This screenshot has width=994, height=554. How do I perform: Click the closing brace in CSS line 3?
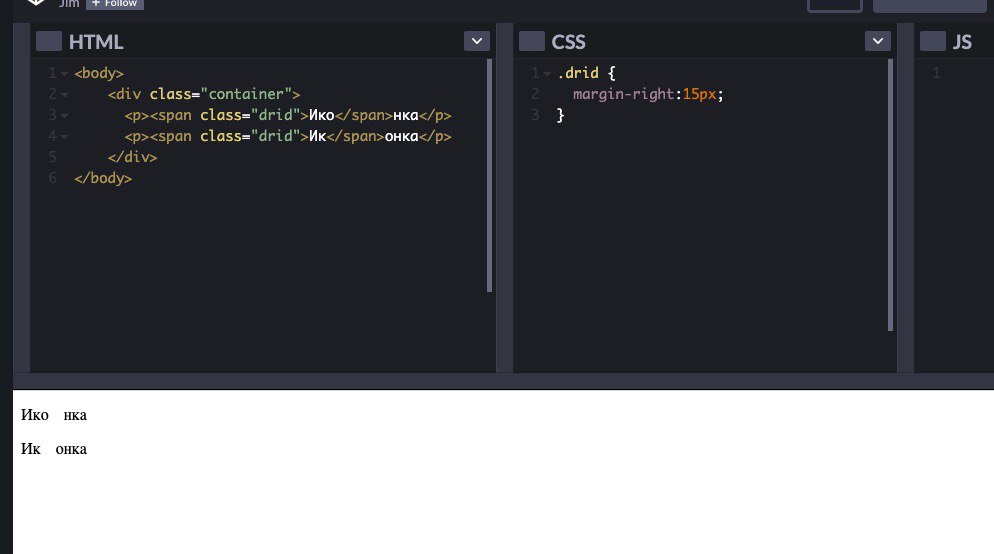click(560, 115)
